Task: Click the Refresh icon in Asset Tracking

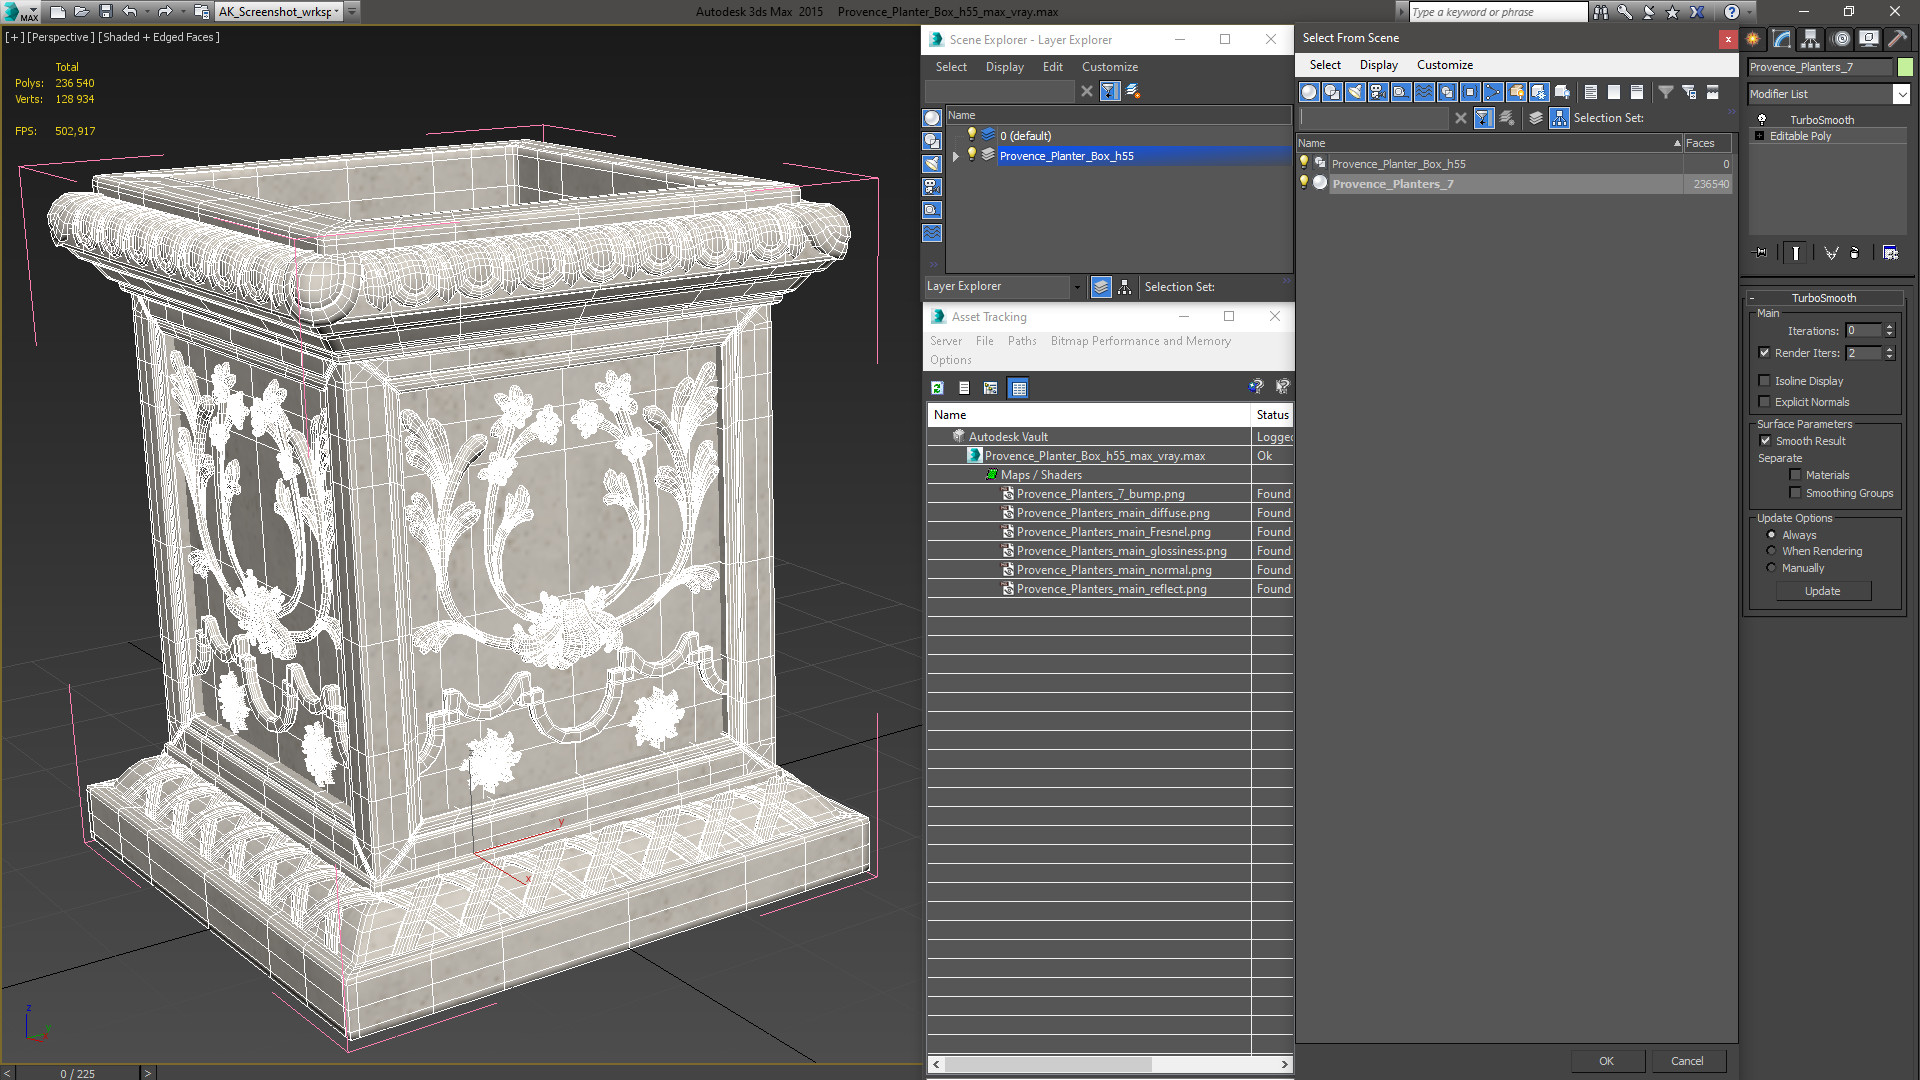Action: tap(937, 388)
